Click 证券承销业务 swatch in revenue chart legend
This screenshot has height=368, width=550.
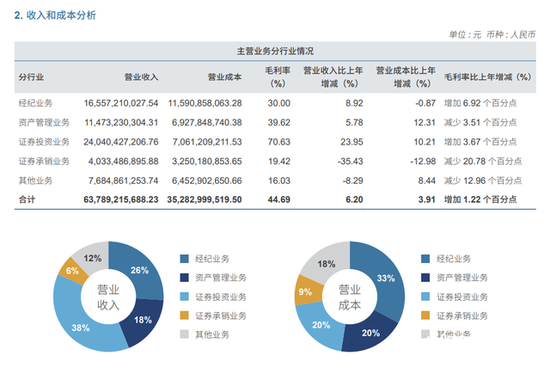tap(185, 315)
